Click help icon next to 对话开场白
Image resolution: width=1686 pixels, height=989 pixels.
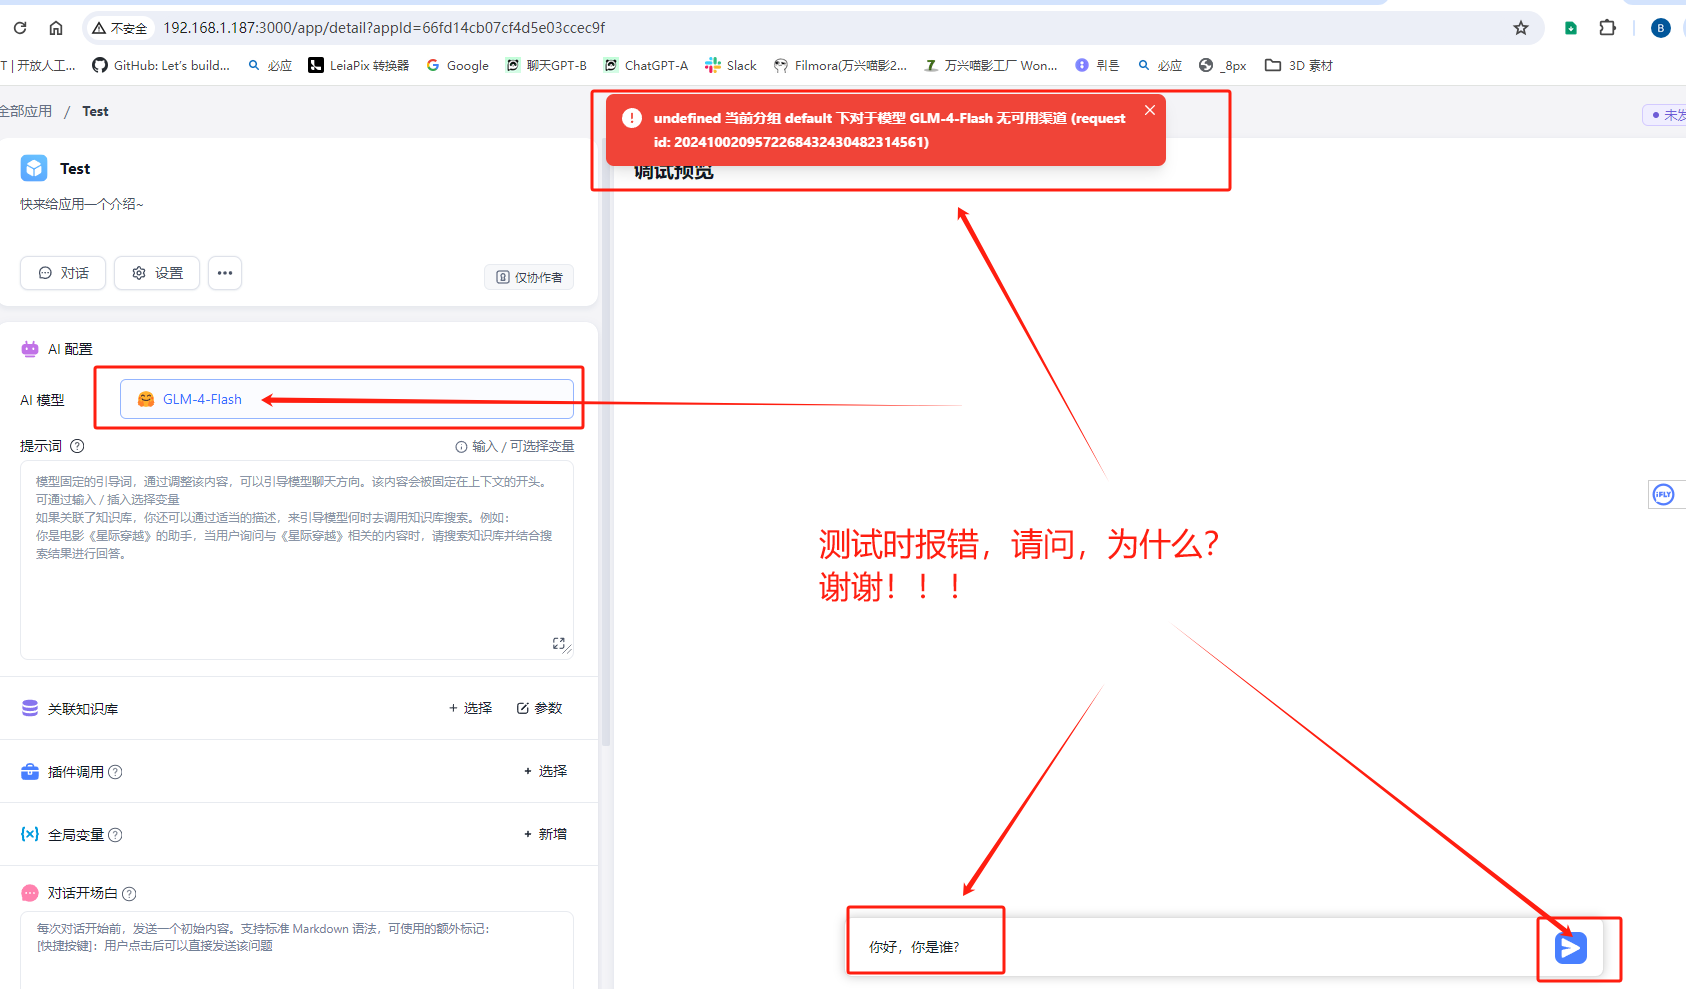click(x=129, y=894)
